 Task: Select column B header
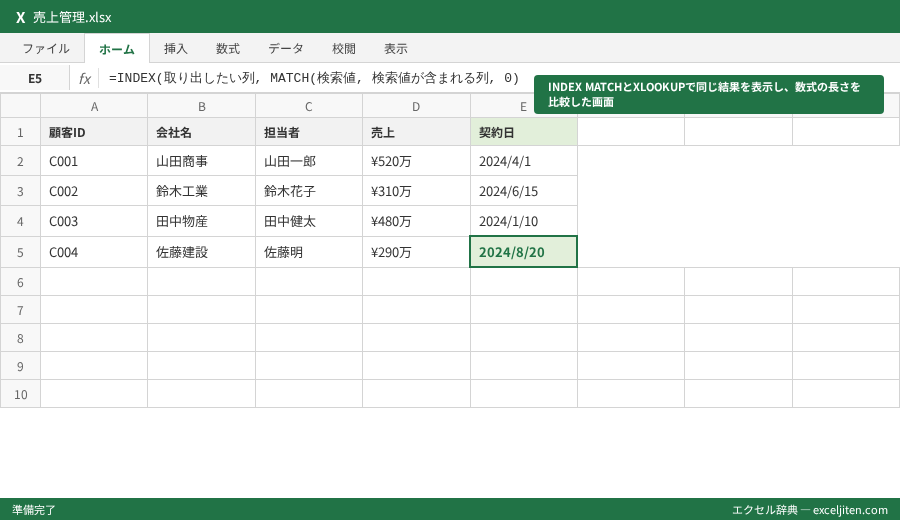tap(201, 106)
